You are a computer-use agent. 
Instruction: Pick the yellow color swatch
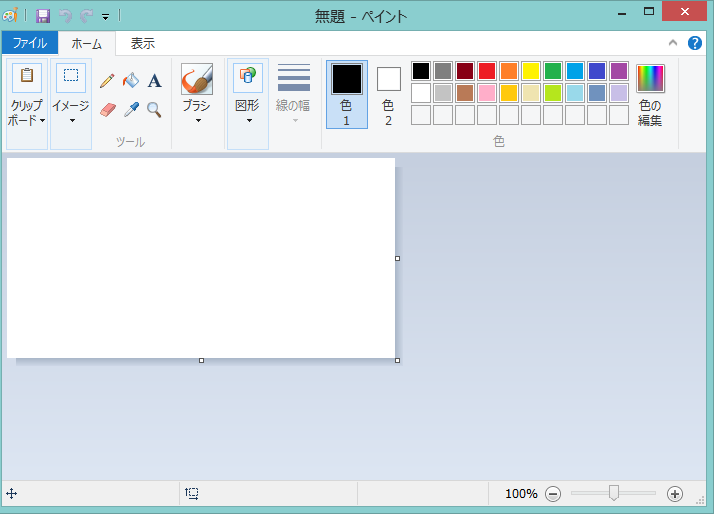point(531,71)
